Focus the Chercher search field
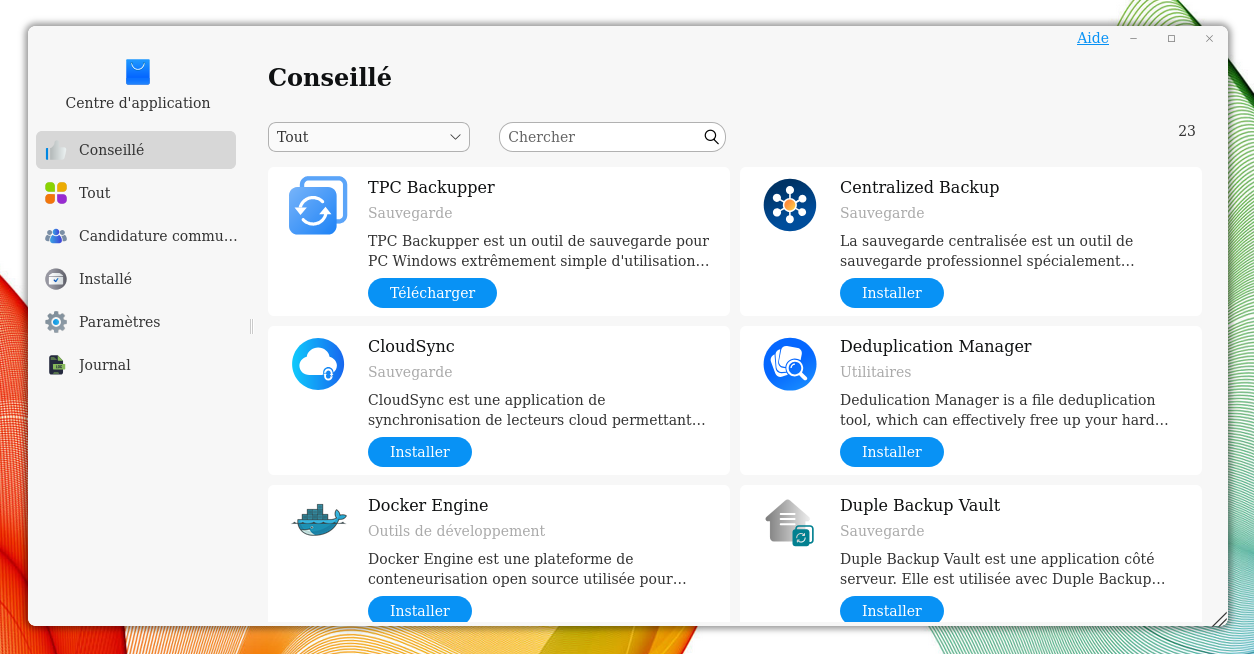Screen dimensions: 1254x654 600,137
